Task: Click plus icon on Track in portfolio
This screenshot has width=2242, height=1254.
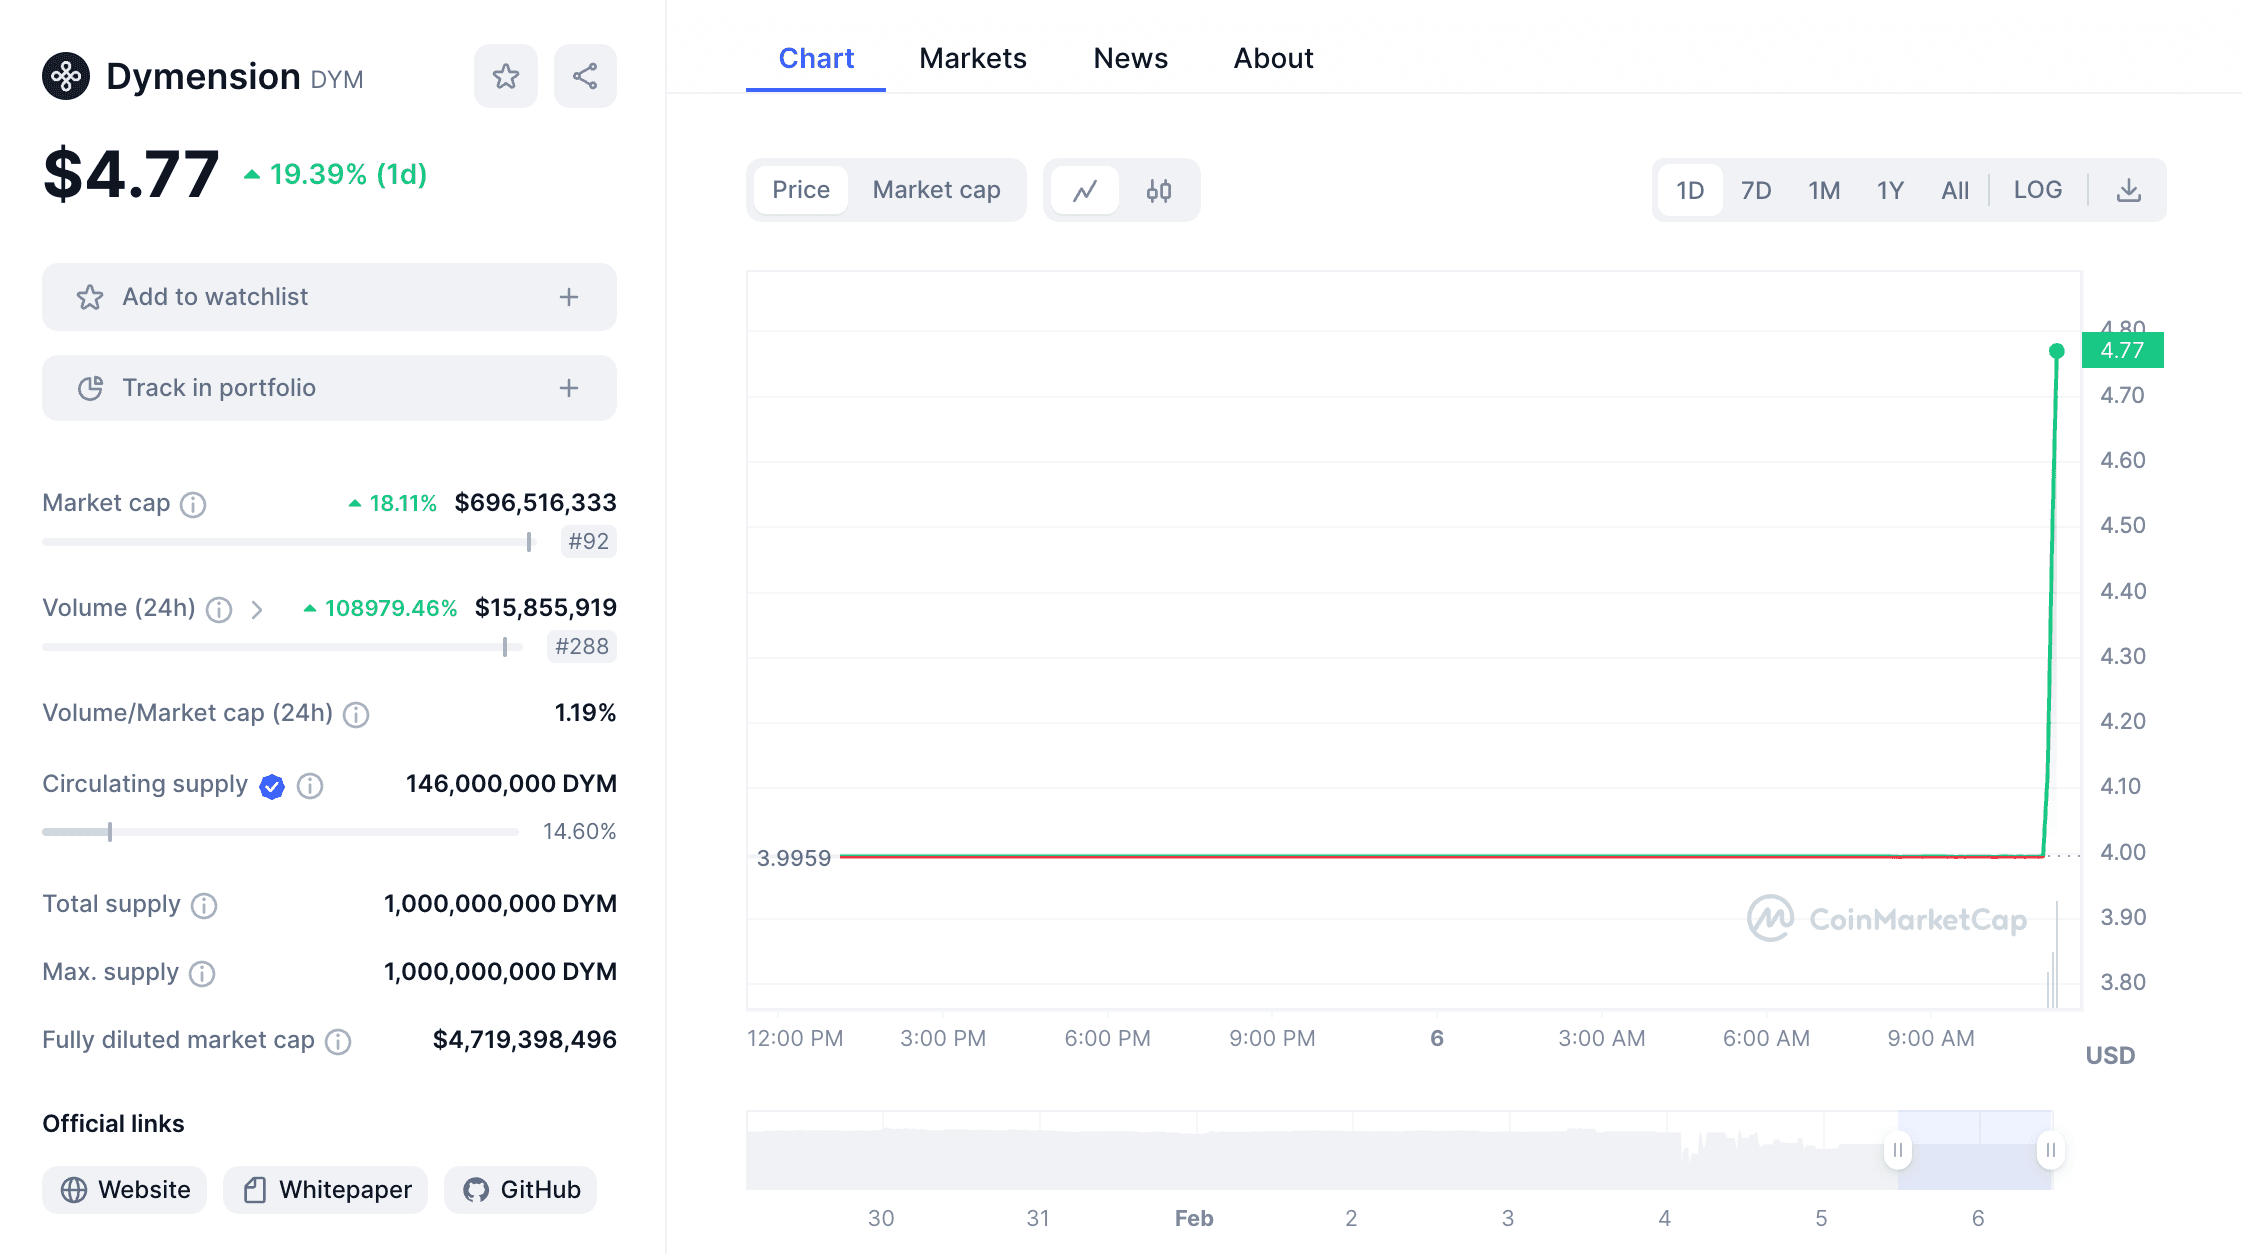Action: [569, 388]
